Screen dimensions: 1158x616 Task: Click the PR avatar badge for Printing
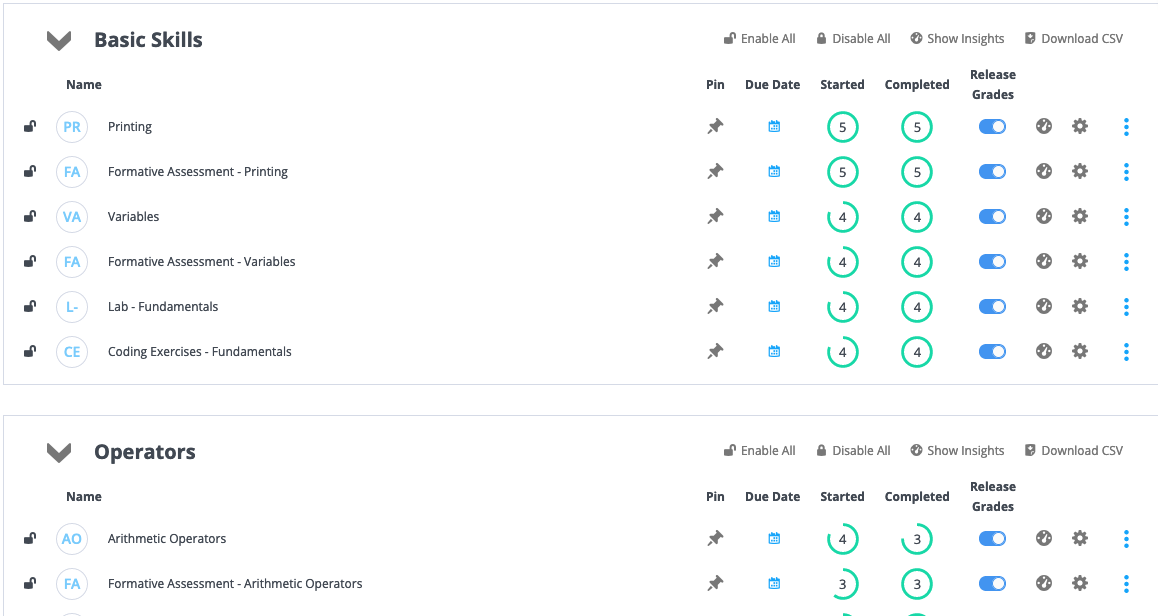point(72,127)
